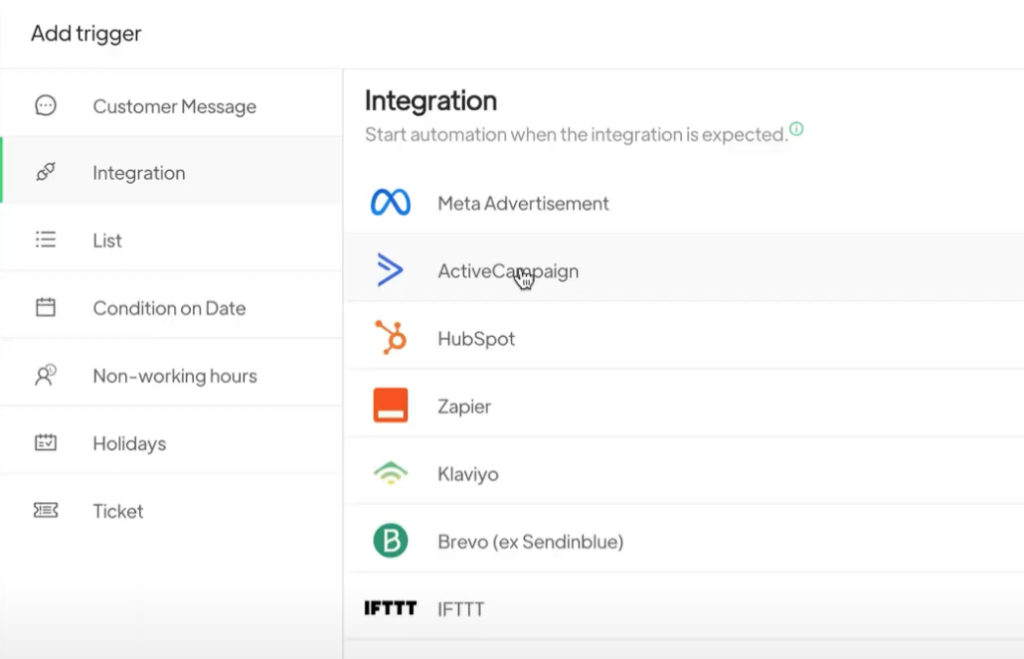
Task: Click the HubSpot logo icon
Action: point(390,338)
